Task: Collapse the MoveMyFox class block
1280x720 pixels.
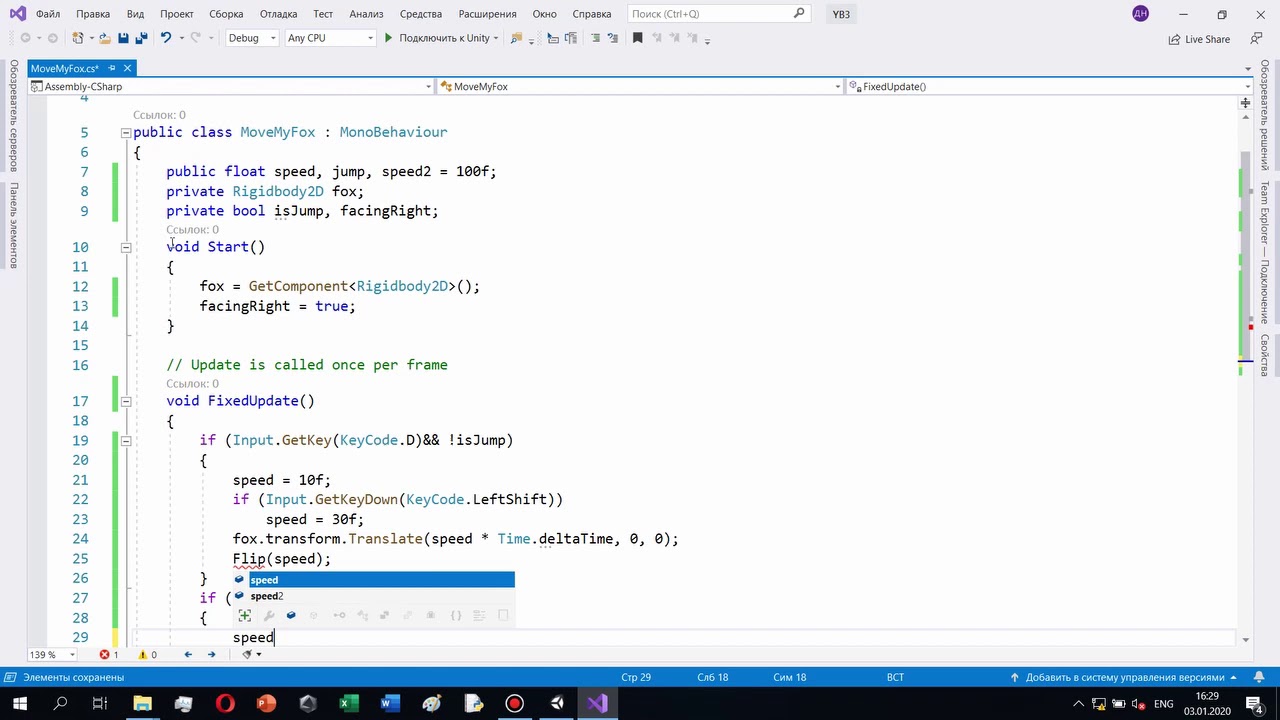Action: click(x=126, y=133)
